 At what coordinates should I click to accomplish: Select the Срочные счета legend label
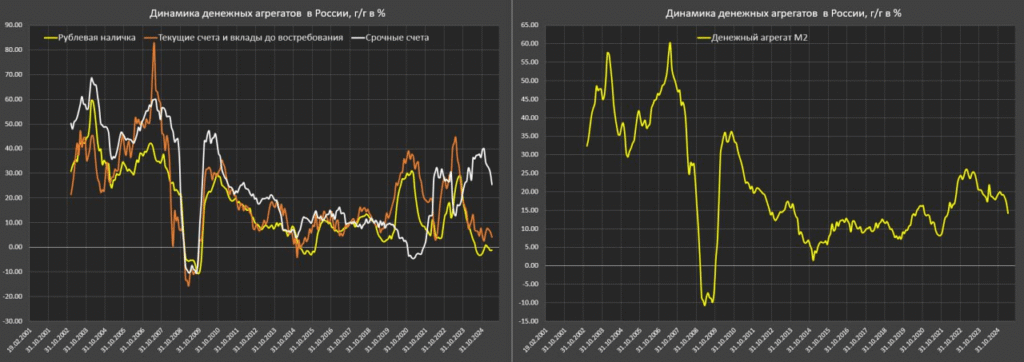click(399, 38)
